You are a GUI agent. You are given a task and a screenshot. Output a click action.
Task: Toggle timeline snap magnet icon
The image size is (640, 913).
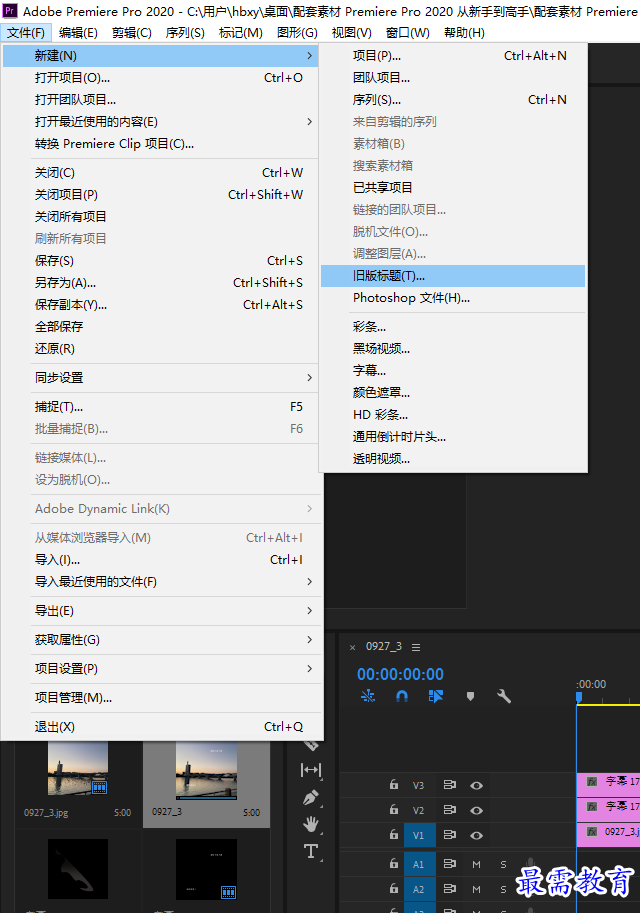click(x=402, y=696)
